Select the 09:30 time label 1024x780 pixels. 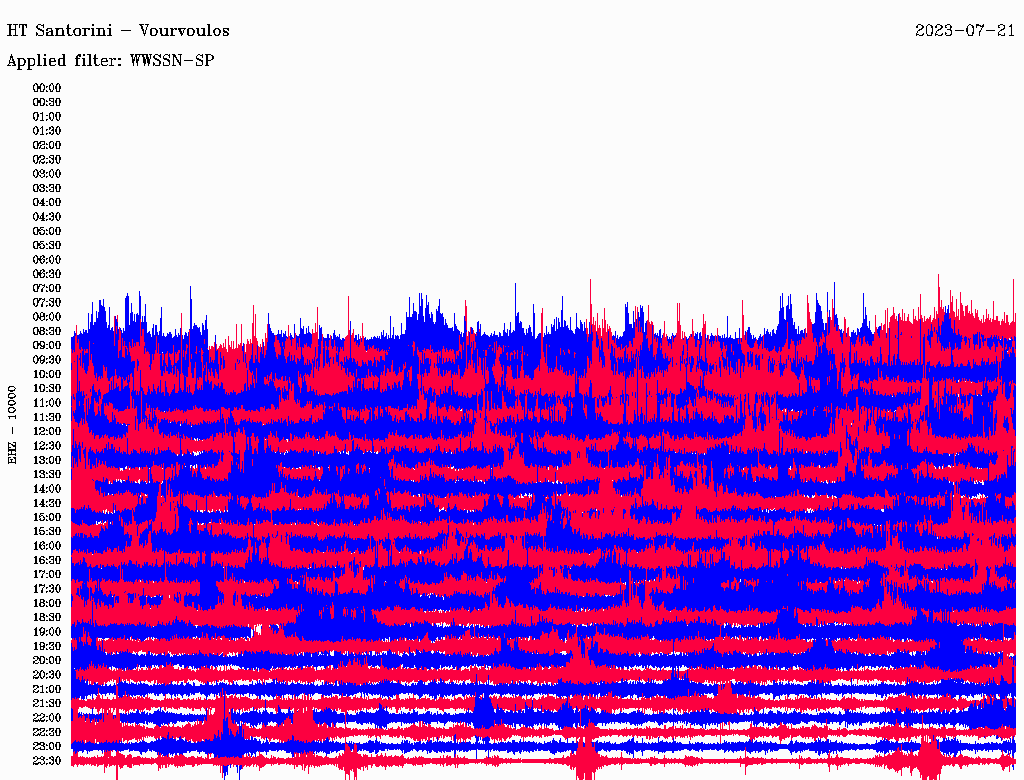[47, 360]
